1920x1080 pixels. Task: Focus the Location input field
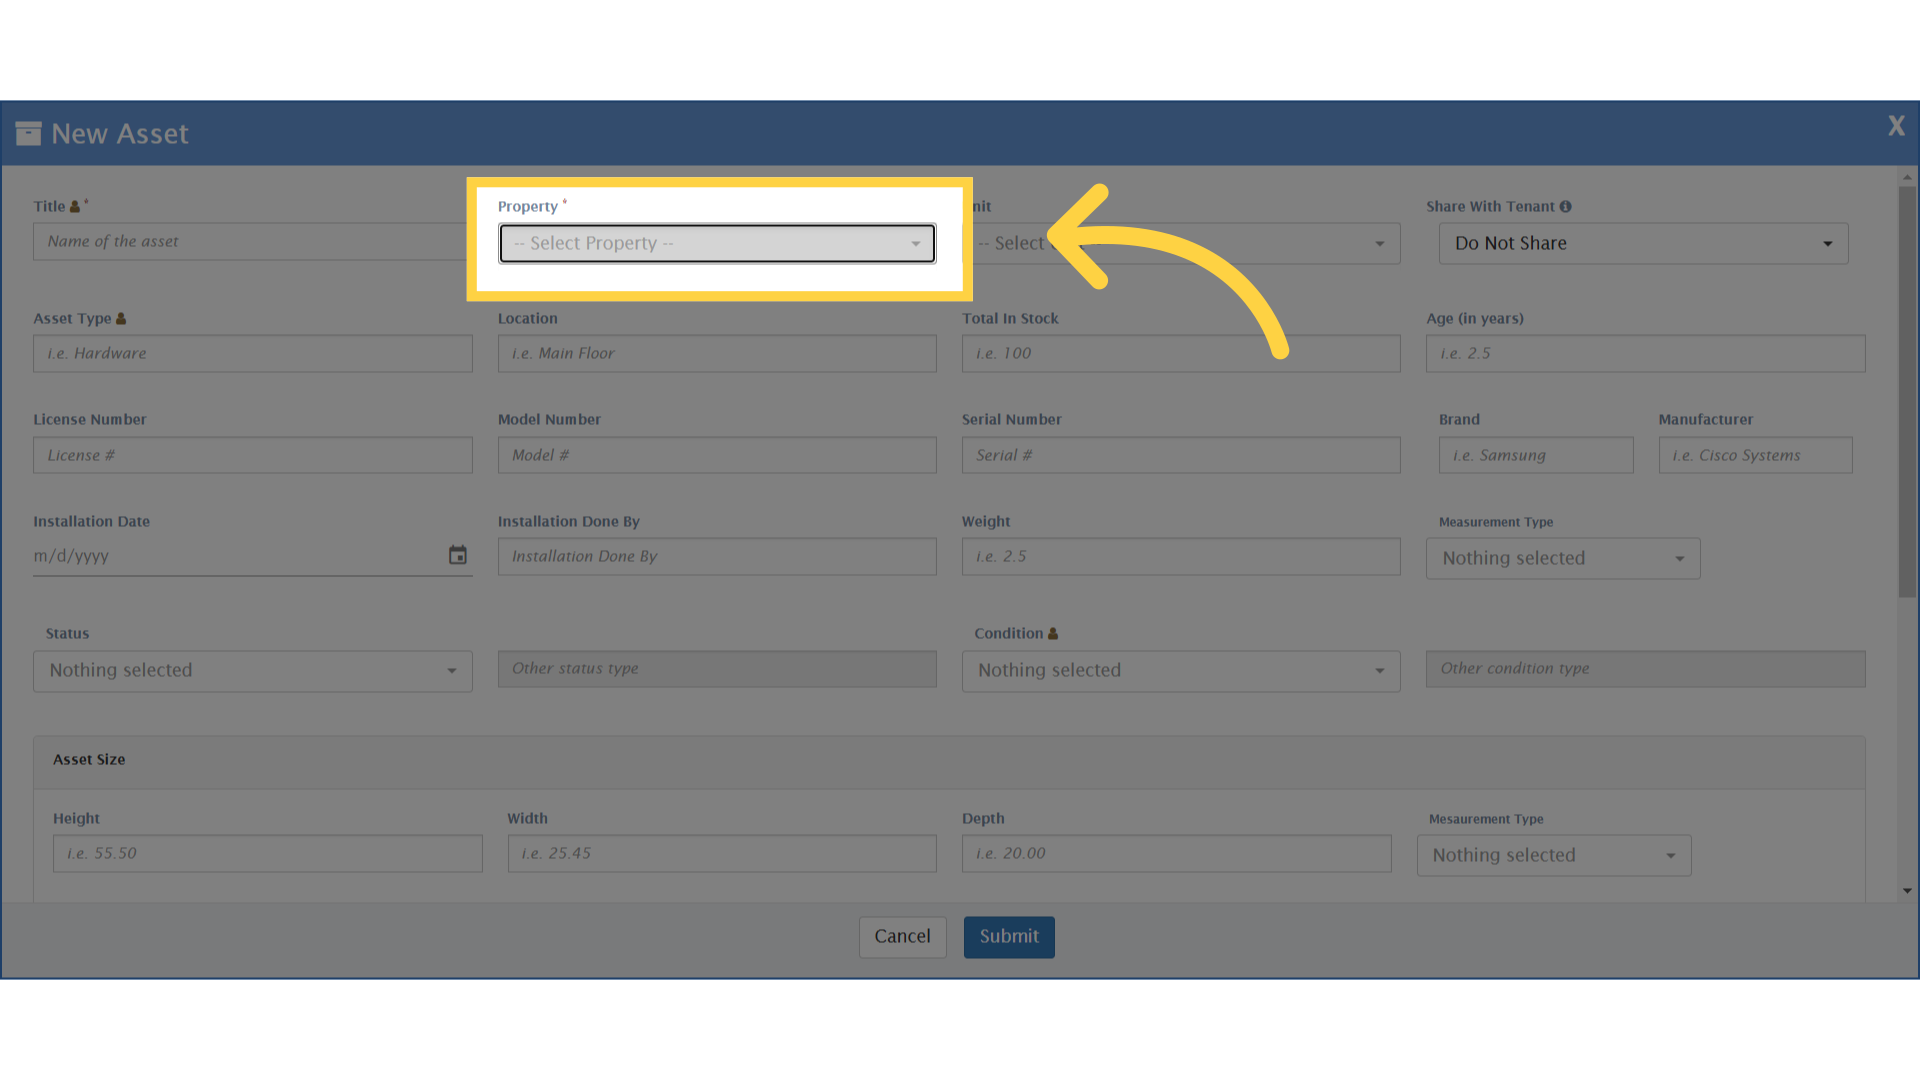coord(717,353)
